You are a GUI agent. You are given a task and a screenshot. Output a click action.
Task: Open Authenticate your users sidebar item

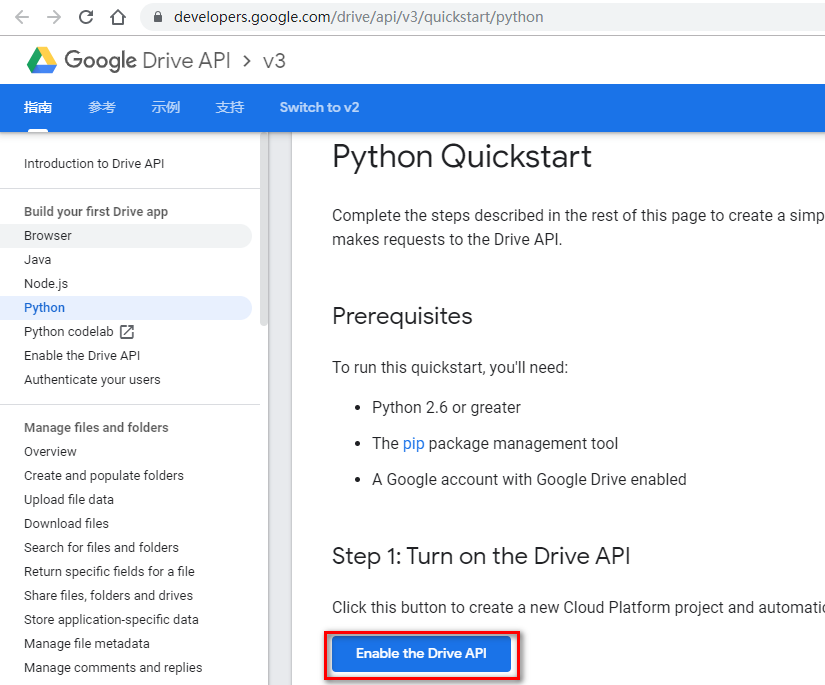[x=92, y=380]
